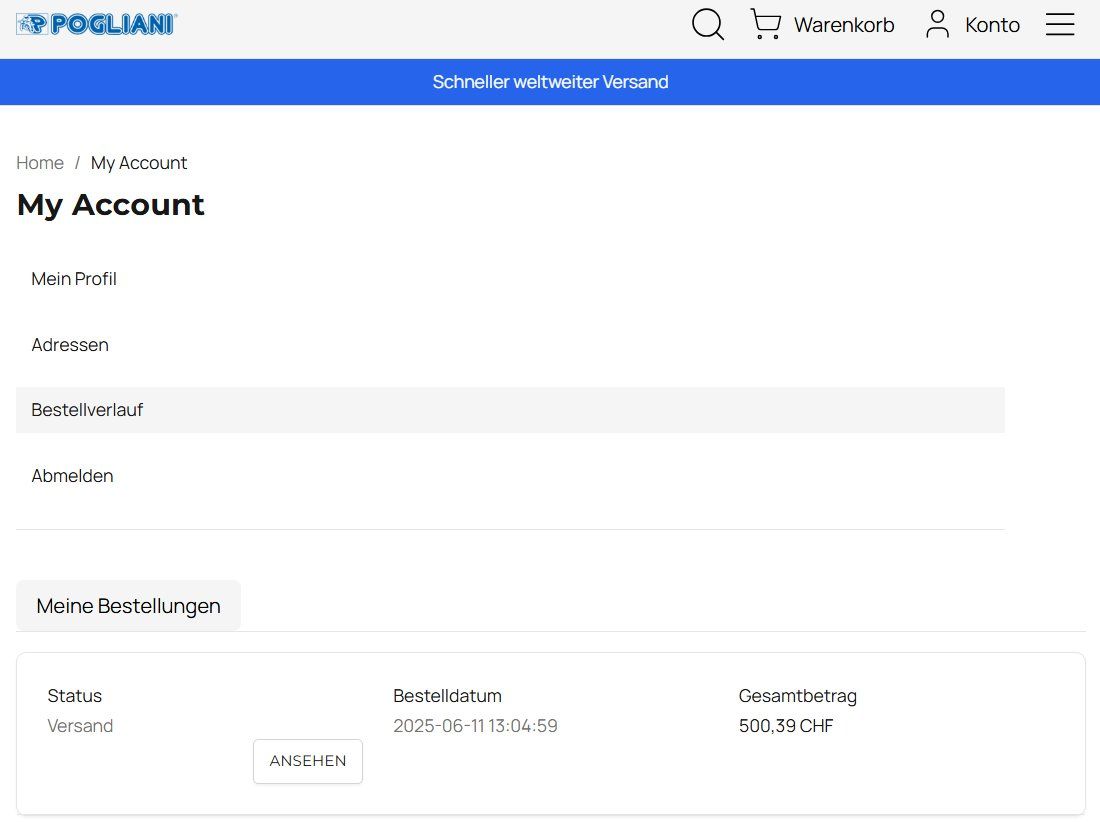Log out using Abmelden
Image resolution: width=1100 pixels, height=822 pixels.
click(72, 476)
